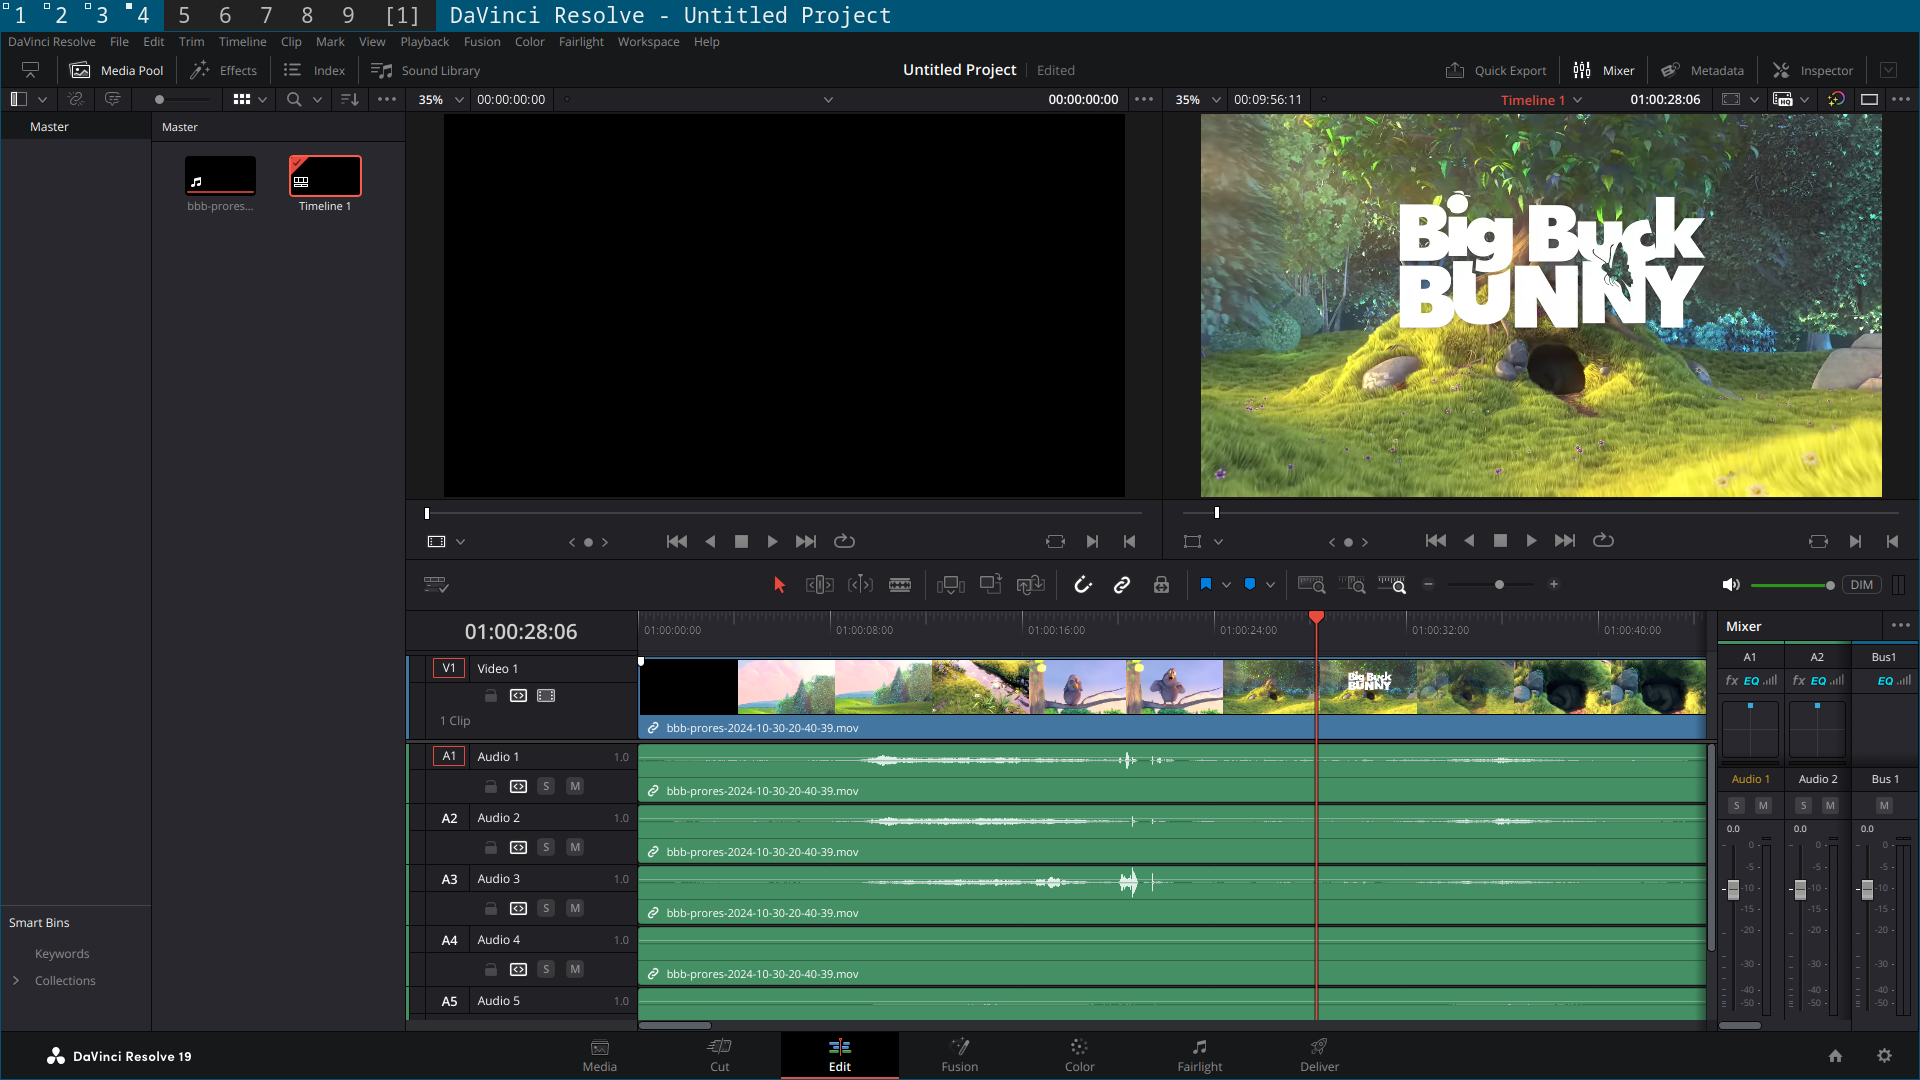Select the Blade edit mode tool
This screenshot has height=1080, width=1920.
click(x=899, y=585)
